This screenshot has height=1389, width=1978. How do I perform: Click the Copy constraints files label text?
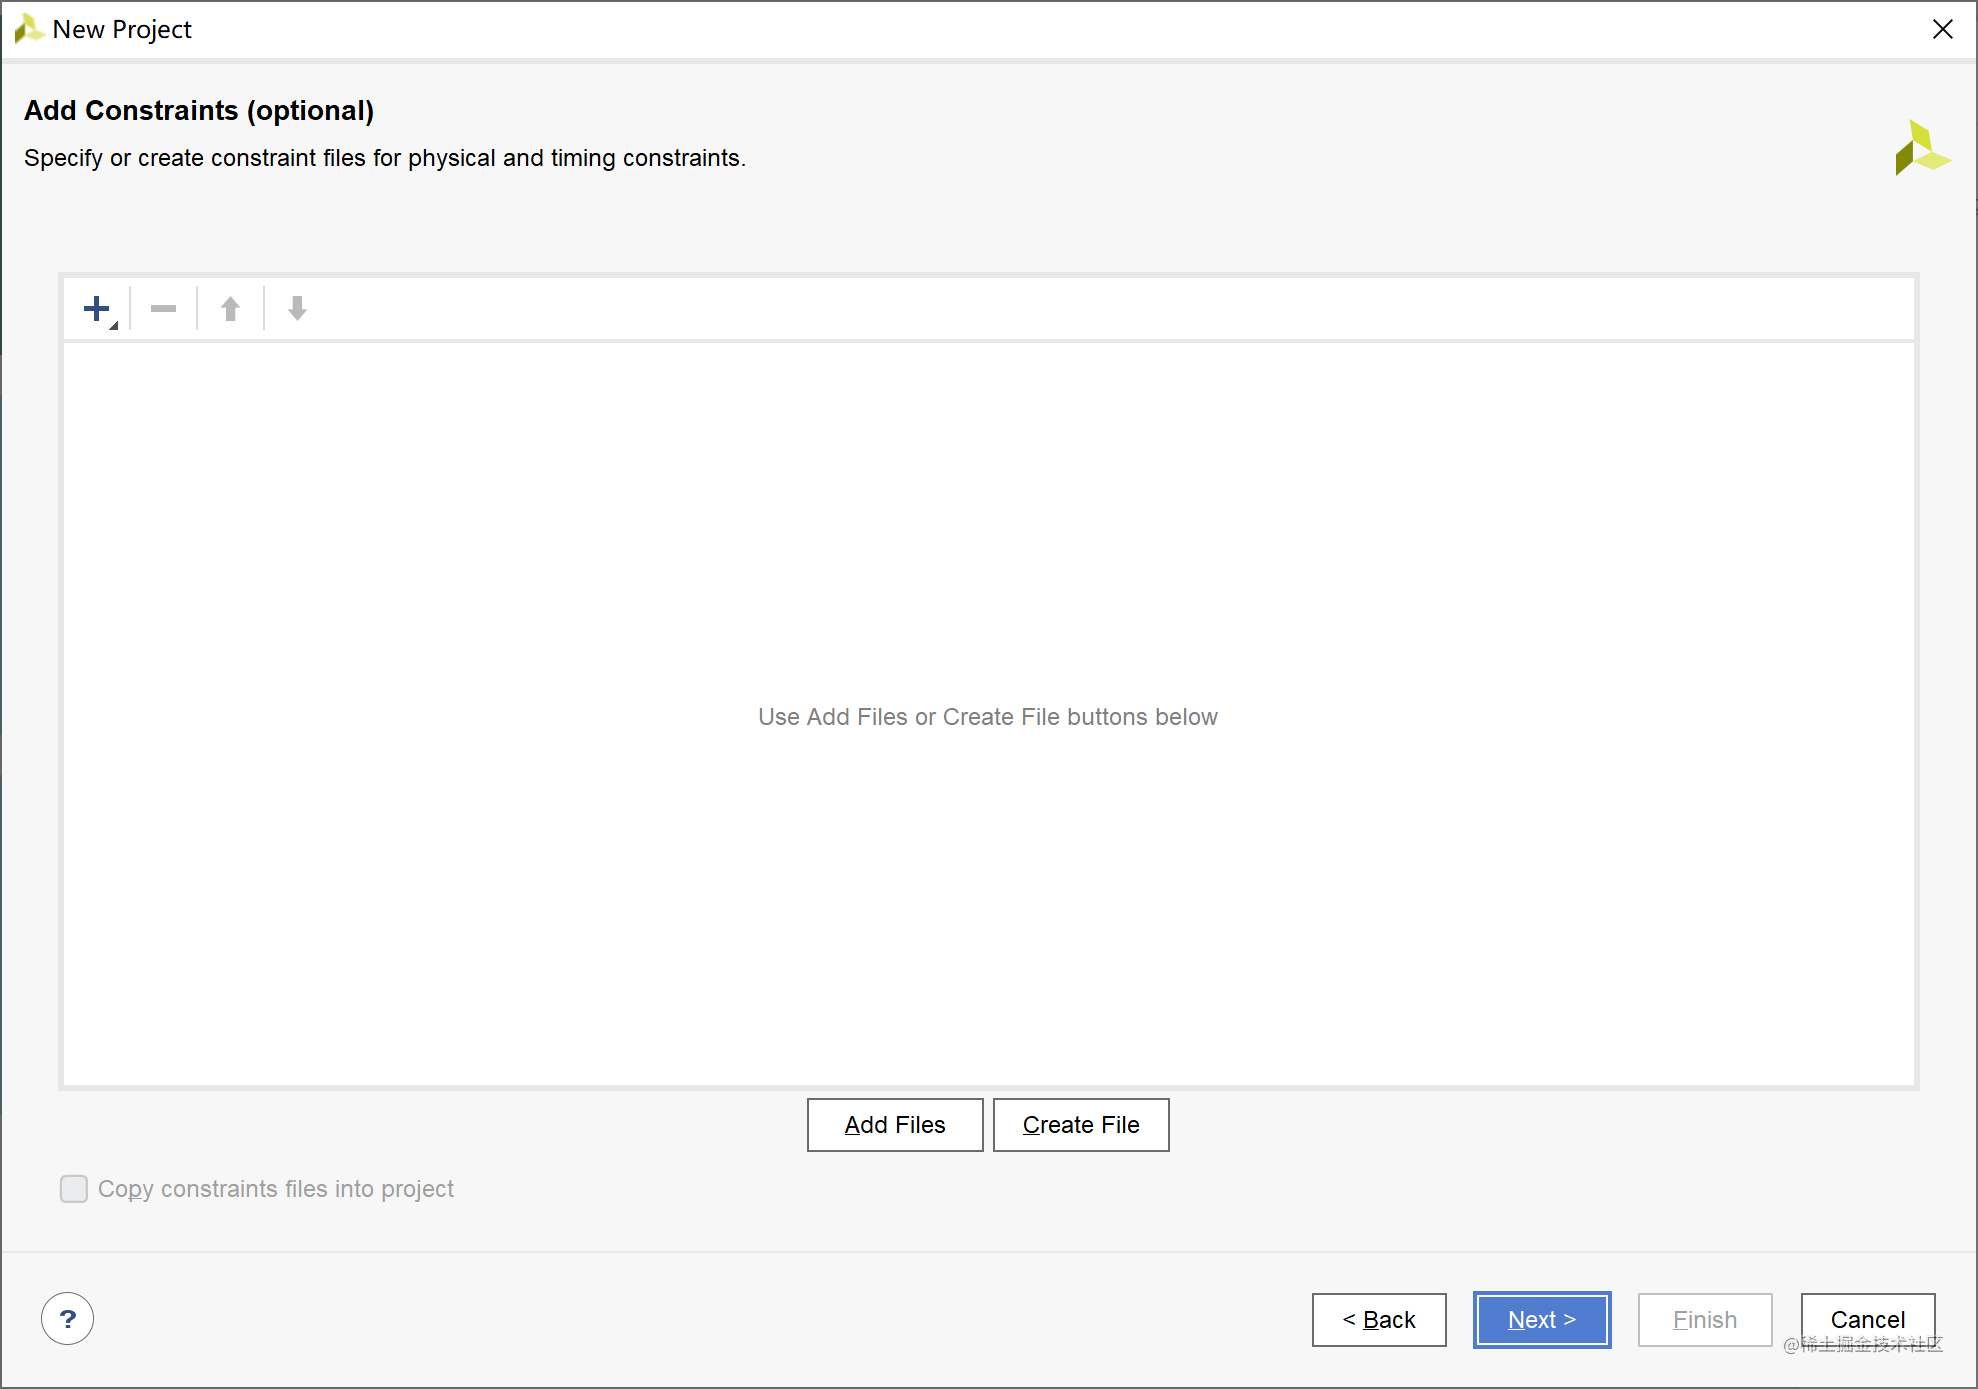tap(276, 1189)
